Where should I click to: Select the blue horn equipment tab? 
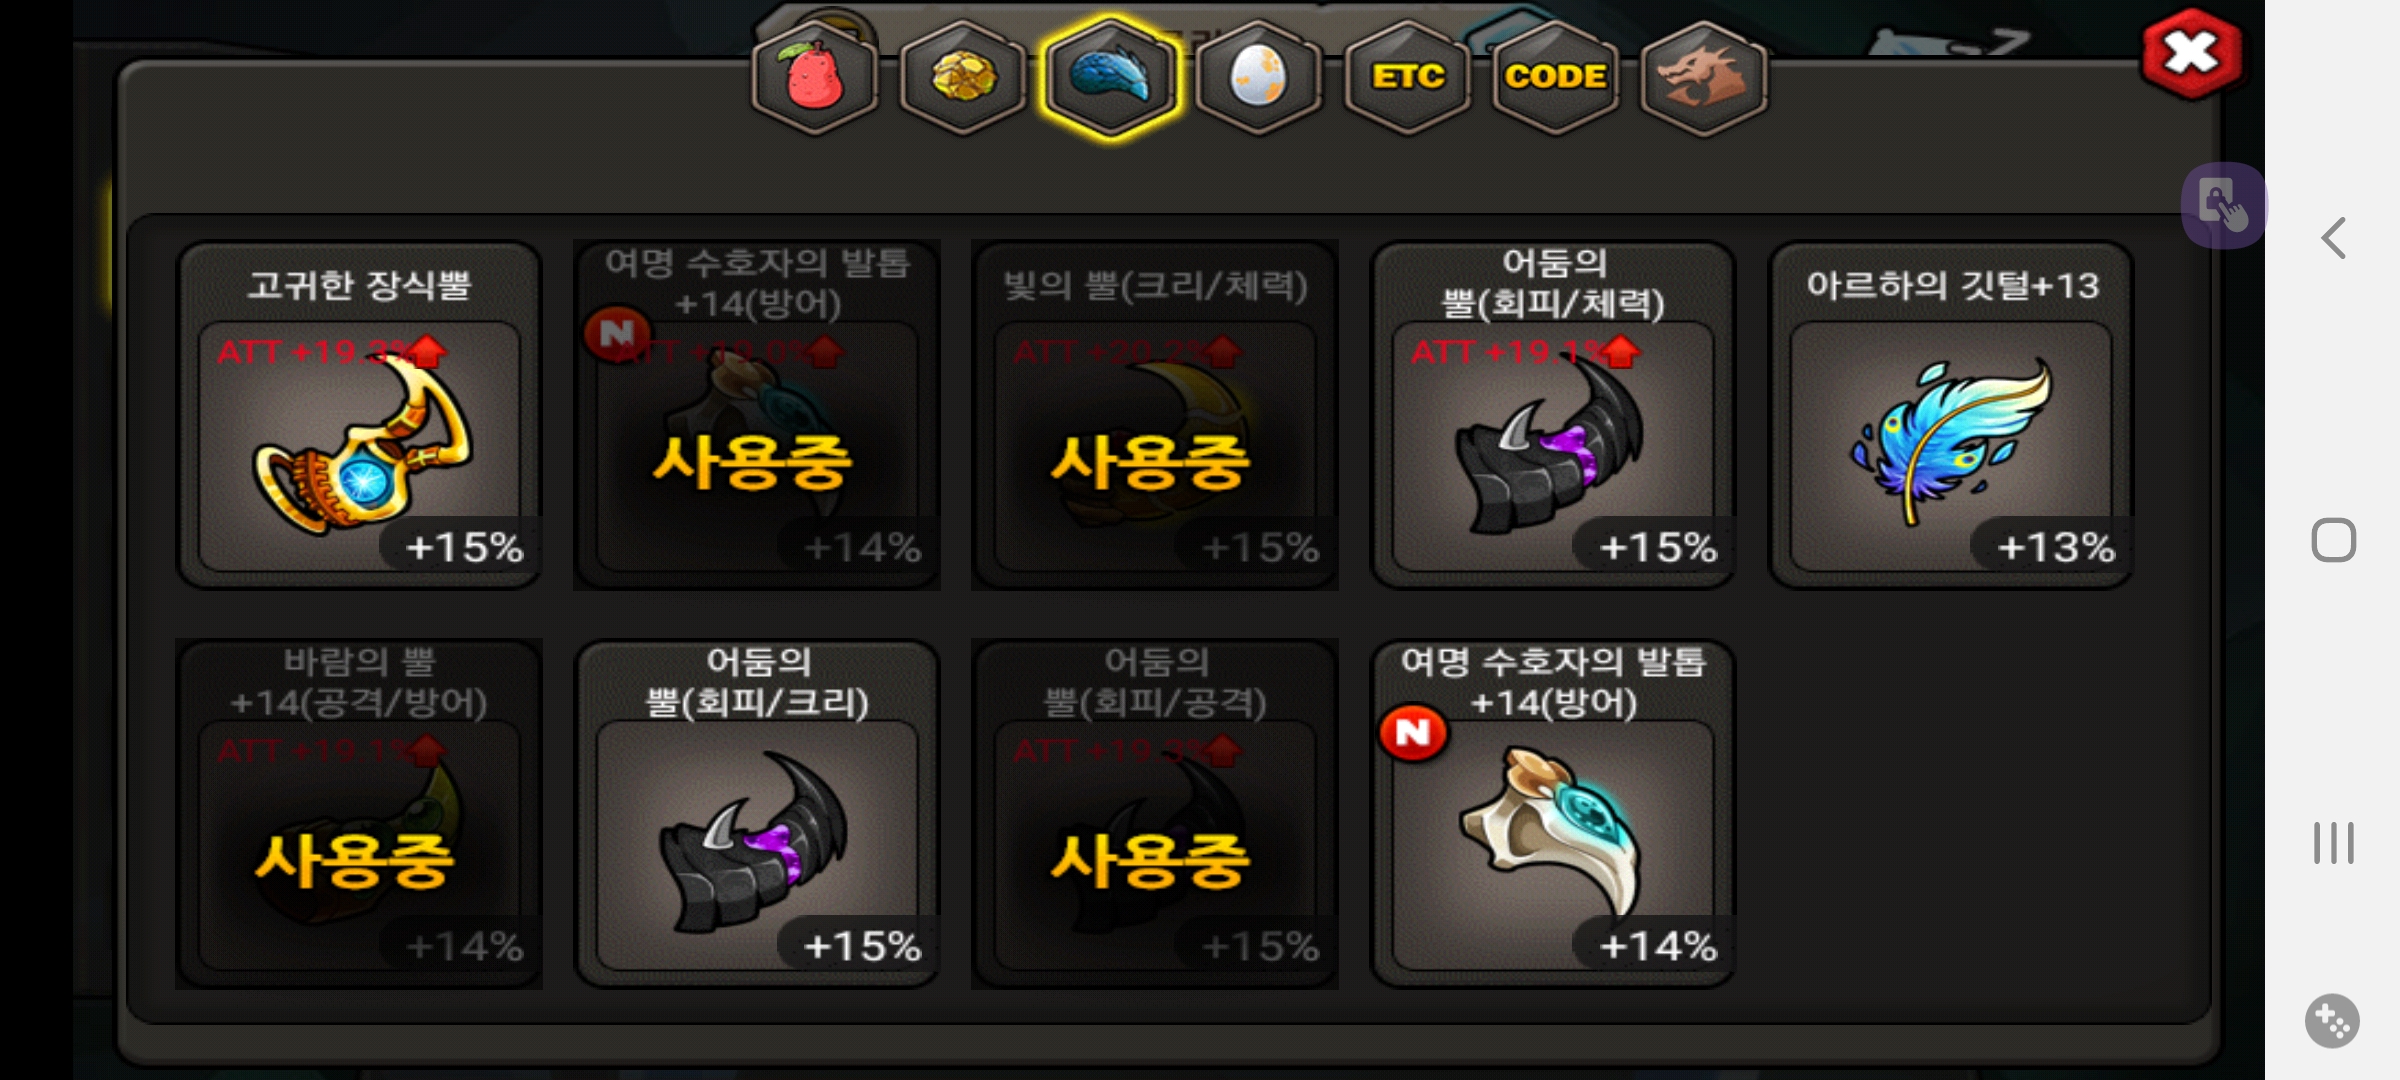coord(1110,77)
